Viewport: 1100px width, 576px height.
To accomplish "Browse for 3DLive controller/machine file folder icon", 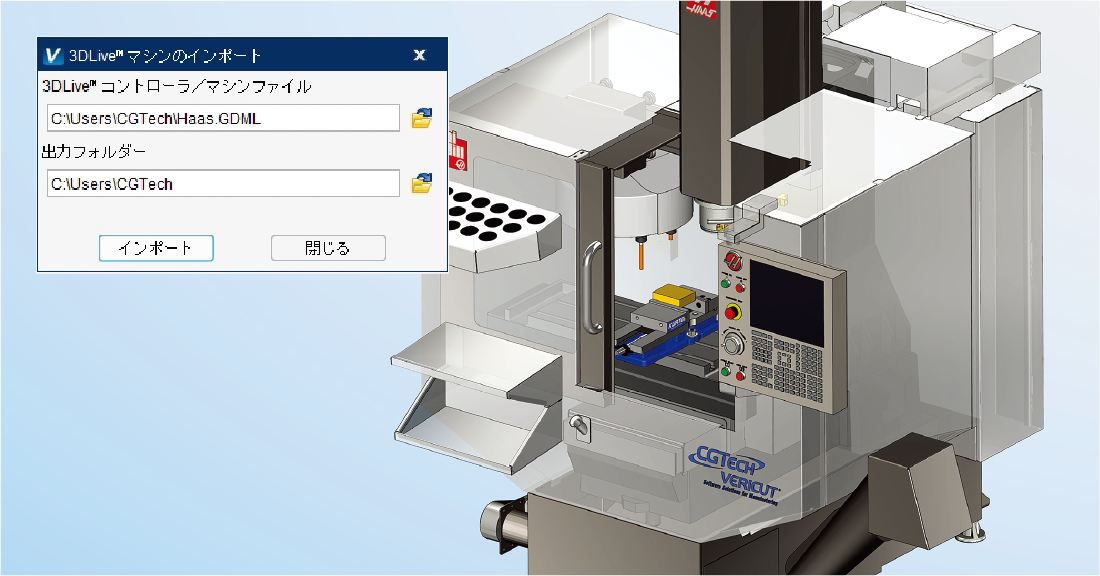I will tap(422, 118).
